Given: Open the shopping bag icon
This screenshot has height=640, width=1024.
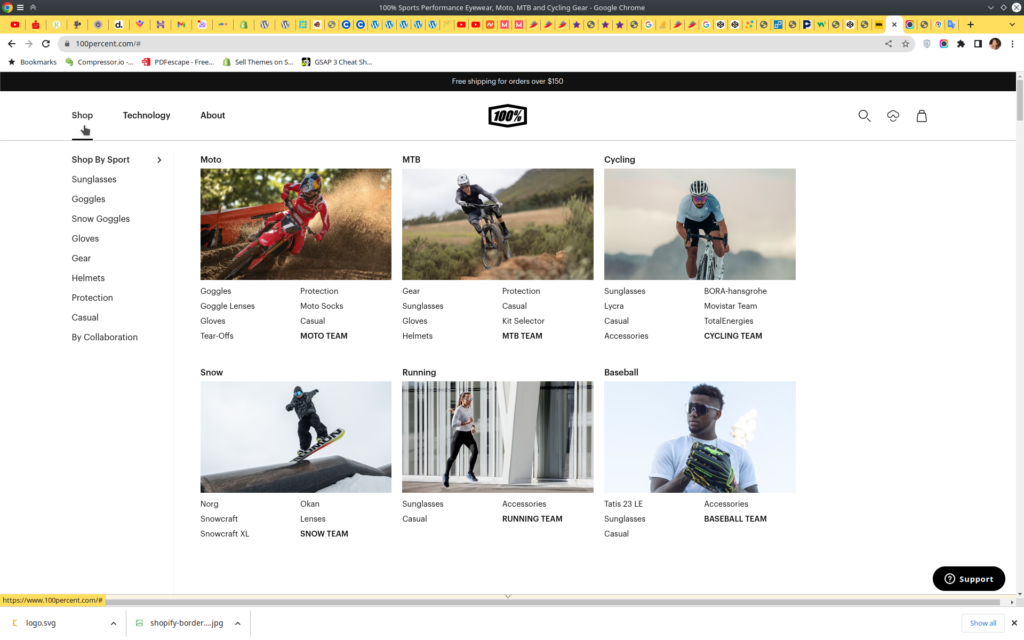Looking at the screenshot, I should click(x=921, y=116).
